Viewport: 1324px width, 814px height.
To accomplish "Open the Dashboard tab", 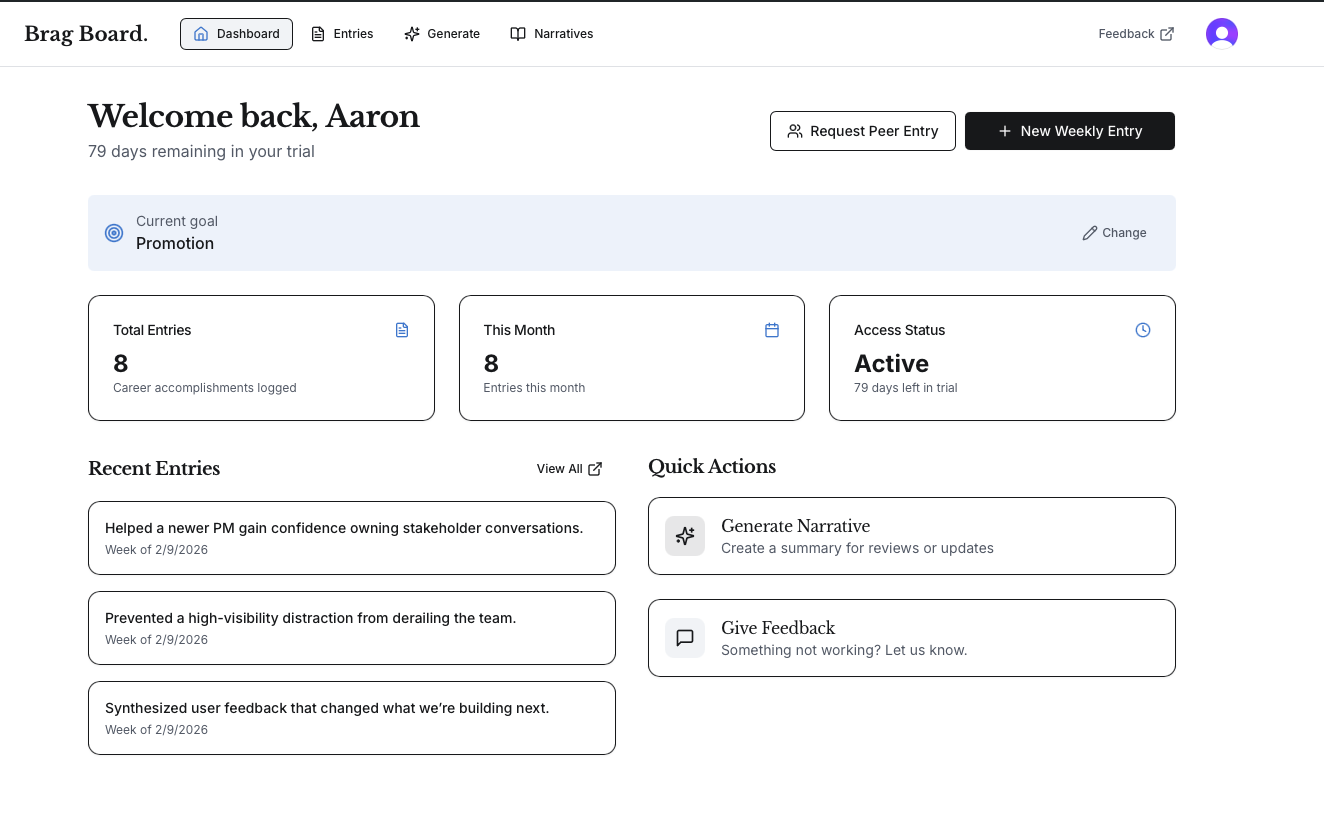I will 236,34.
